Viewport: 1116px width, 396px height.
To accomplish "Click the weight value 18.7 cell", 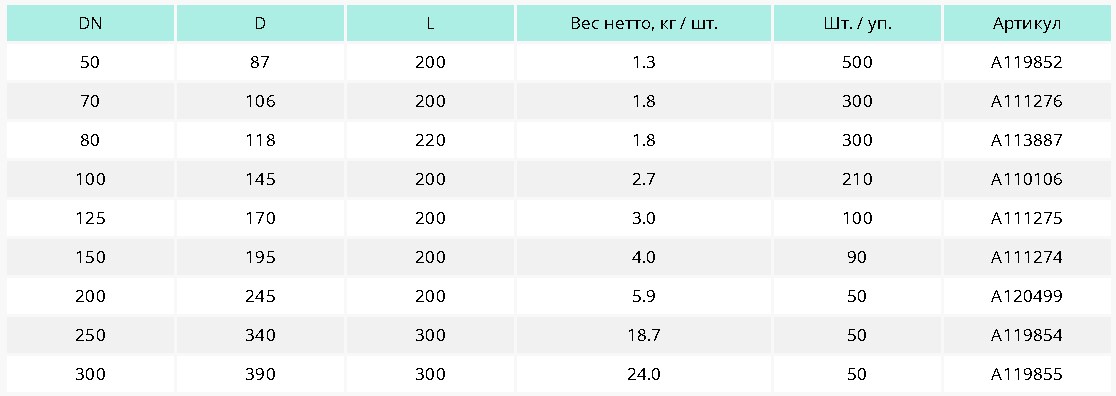I will tap(643, 335).
